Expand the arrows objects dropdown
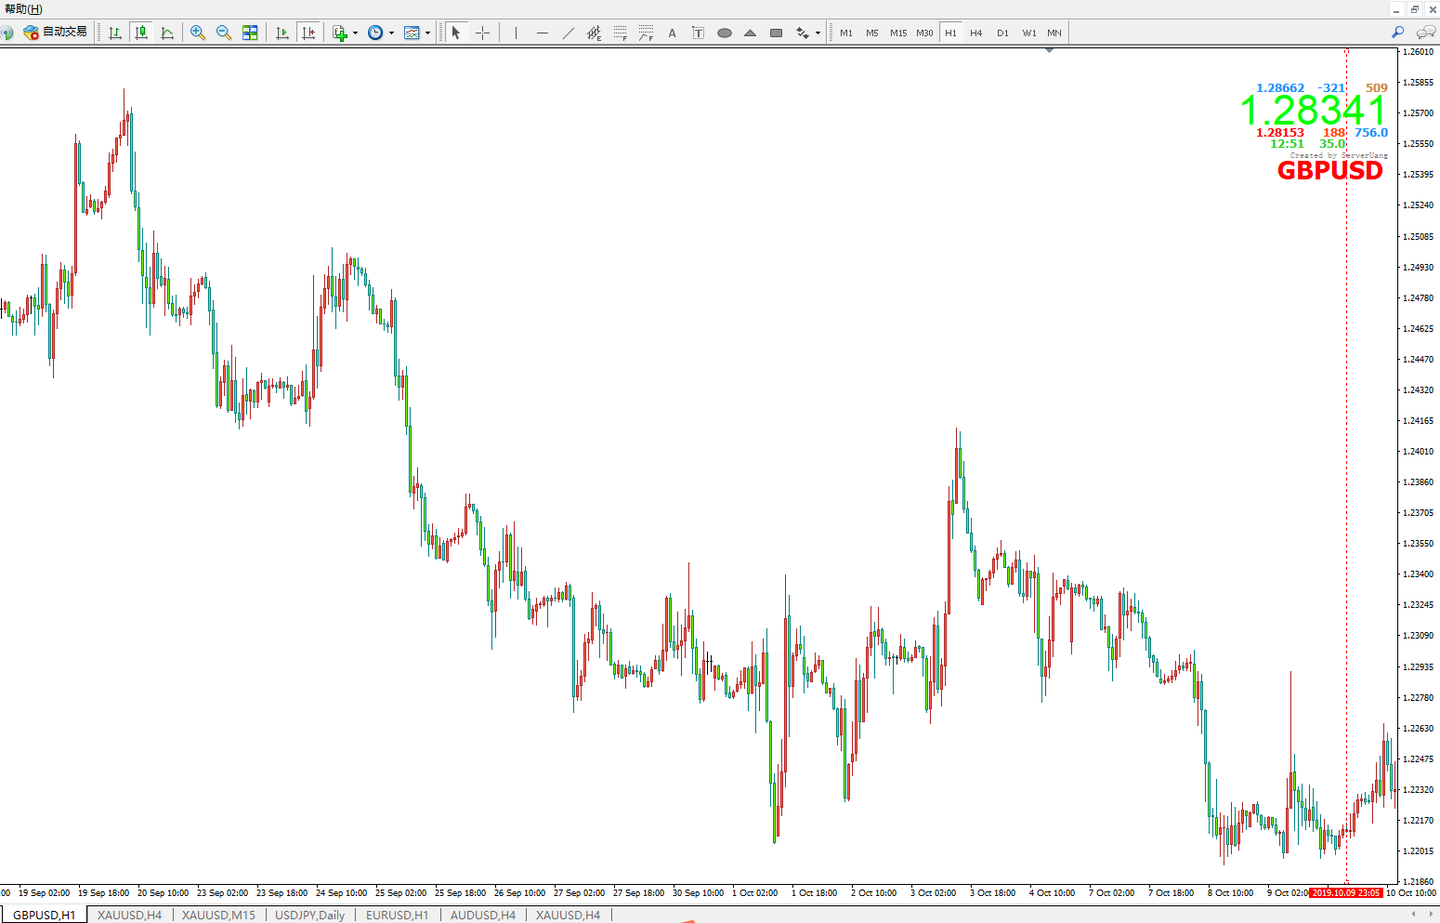 pyautogui.click(x=818, y=32)
